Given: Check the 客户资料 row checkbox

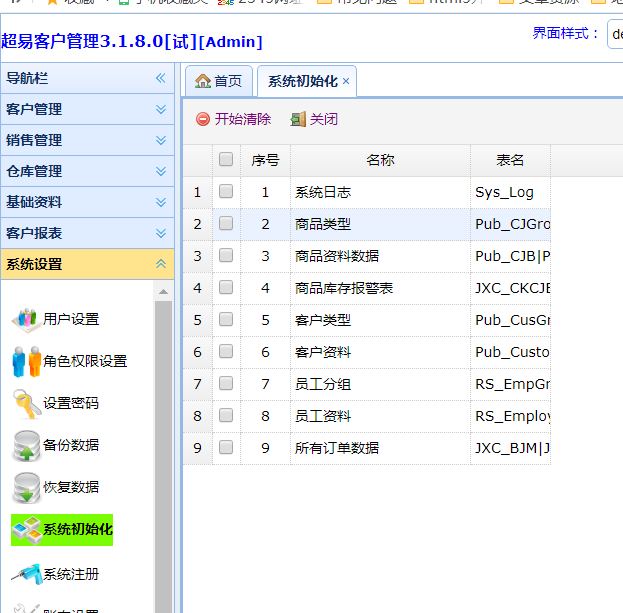Looking at the screenshot, I should (x=226, y=351).
